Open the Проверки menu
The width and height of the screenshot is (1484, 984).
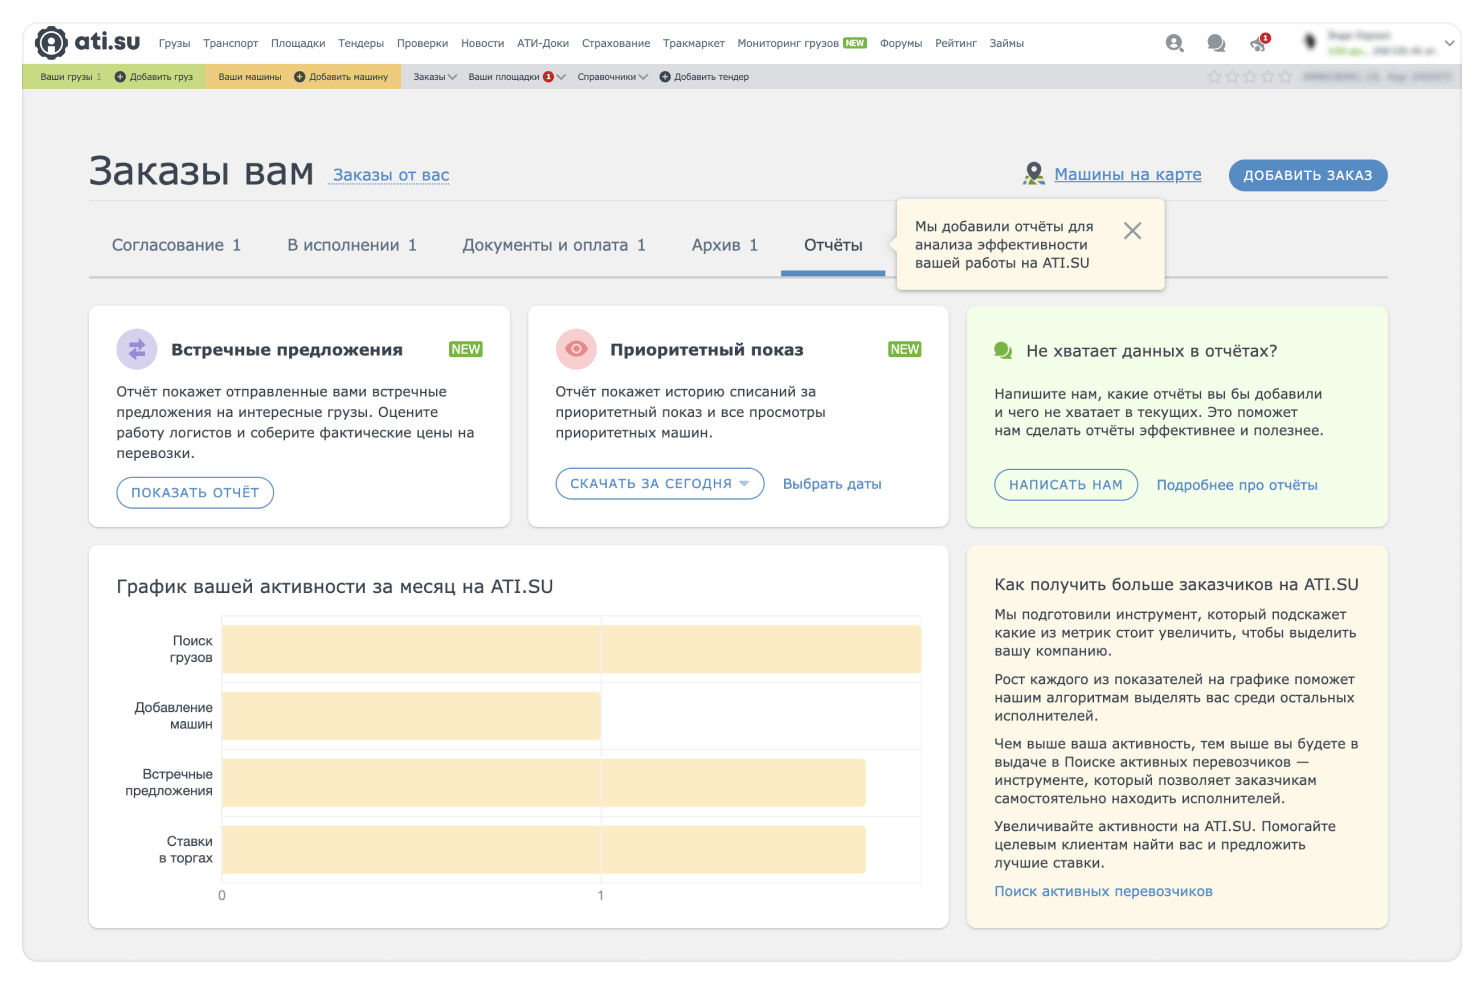[422, 43]
